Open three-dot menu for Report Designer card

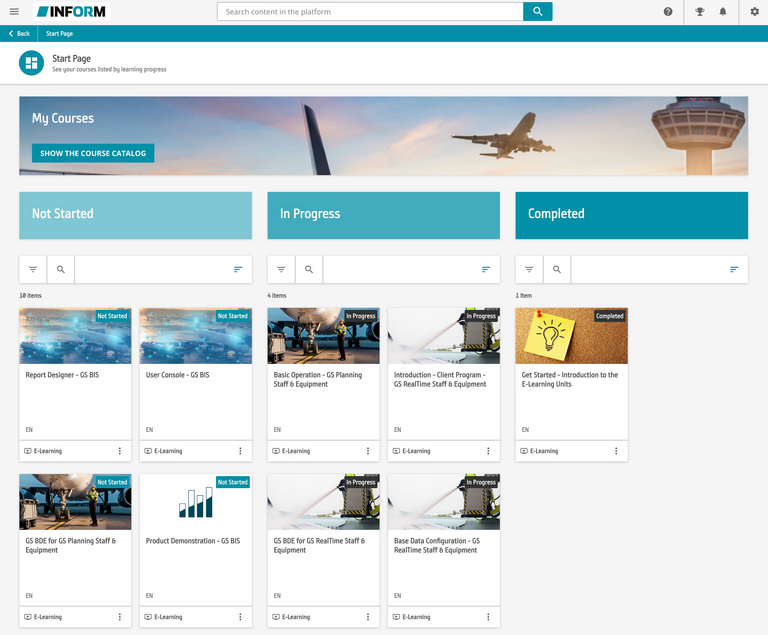(120, 451)
